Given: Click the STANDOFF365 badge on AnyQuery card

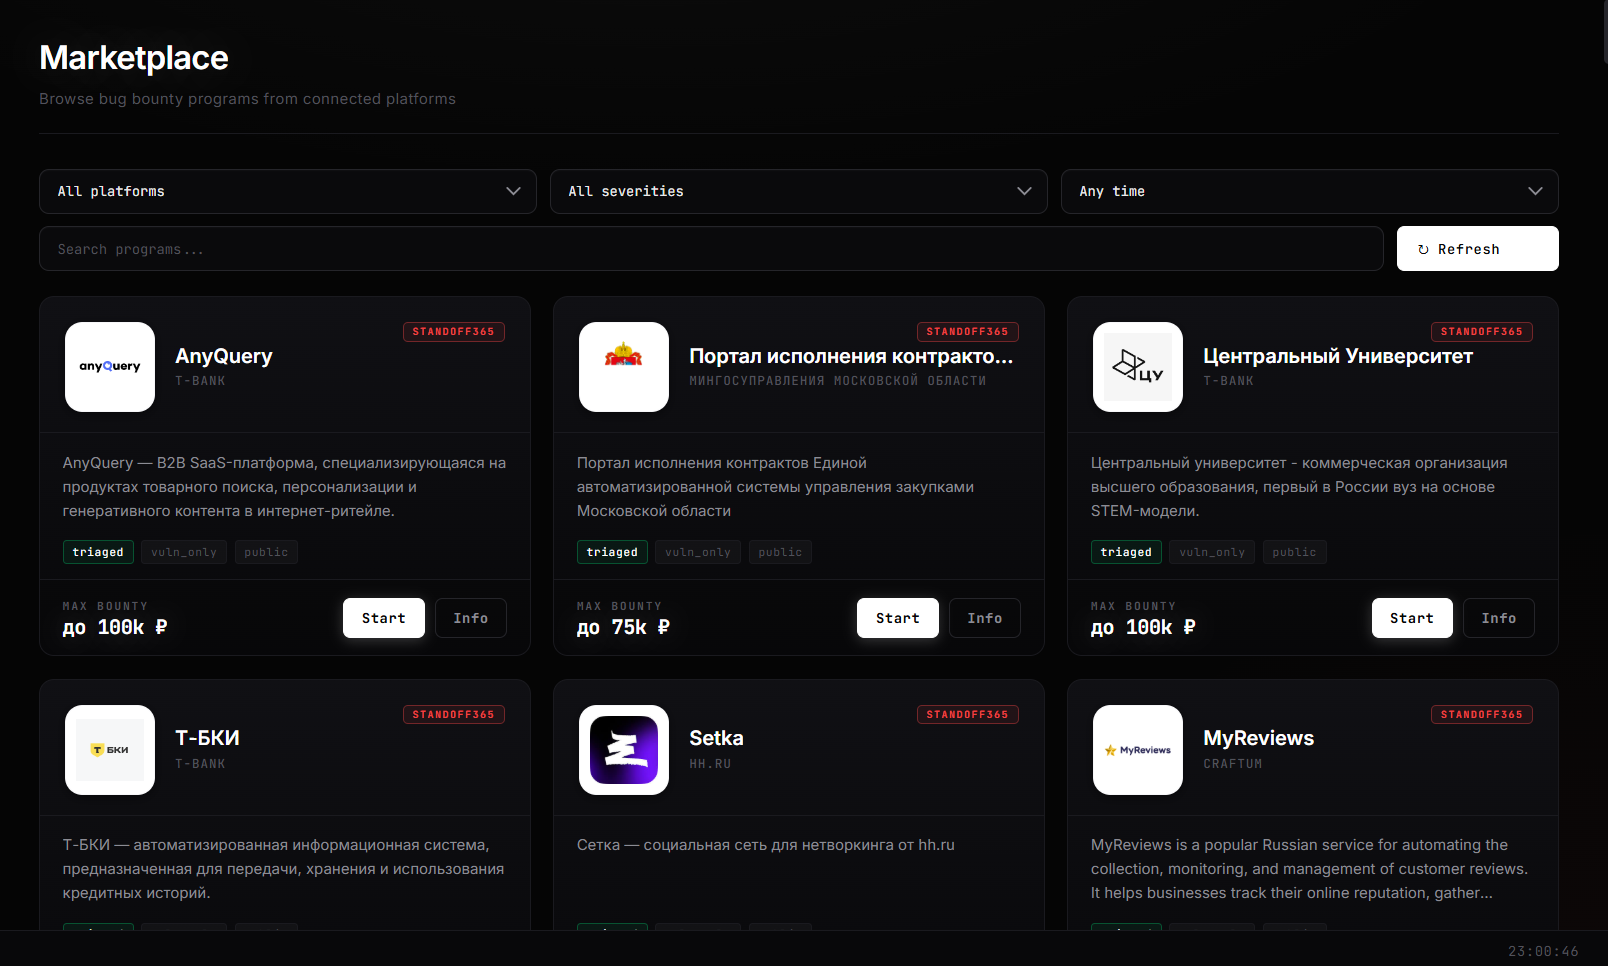Looking at the screenshot, I should (454, 332).
